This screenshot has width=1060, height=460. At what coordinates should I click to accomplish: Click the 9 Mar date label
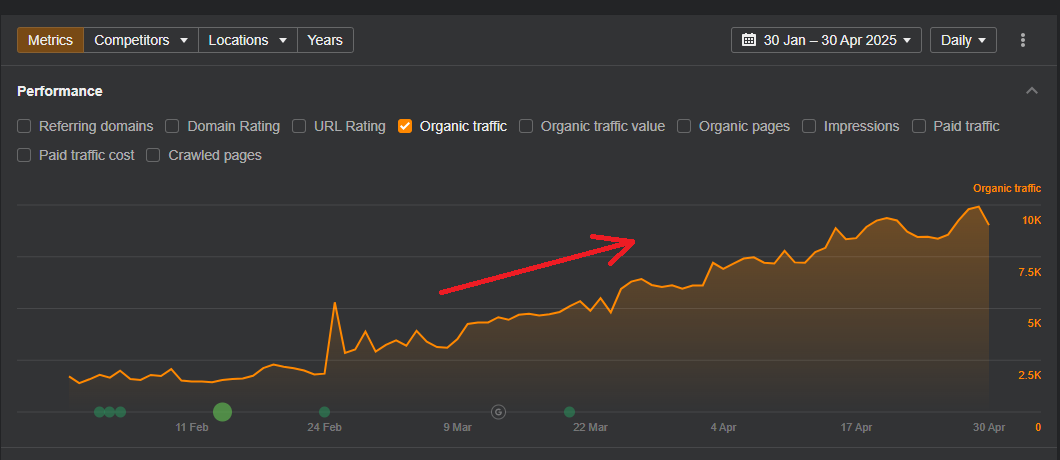point(458,428)
